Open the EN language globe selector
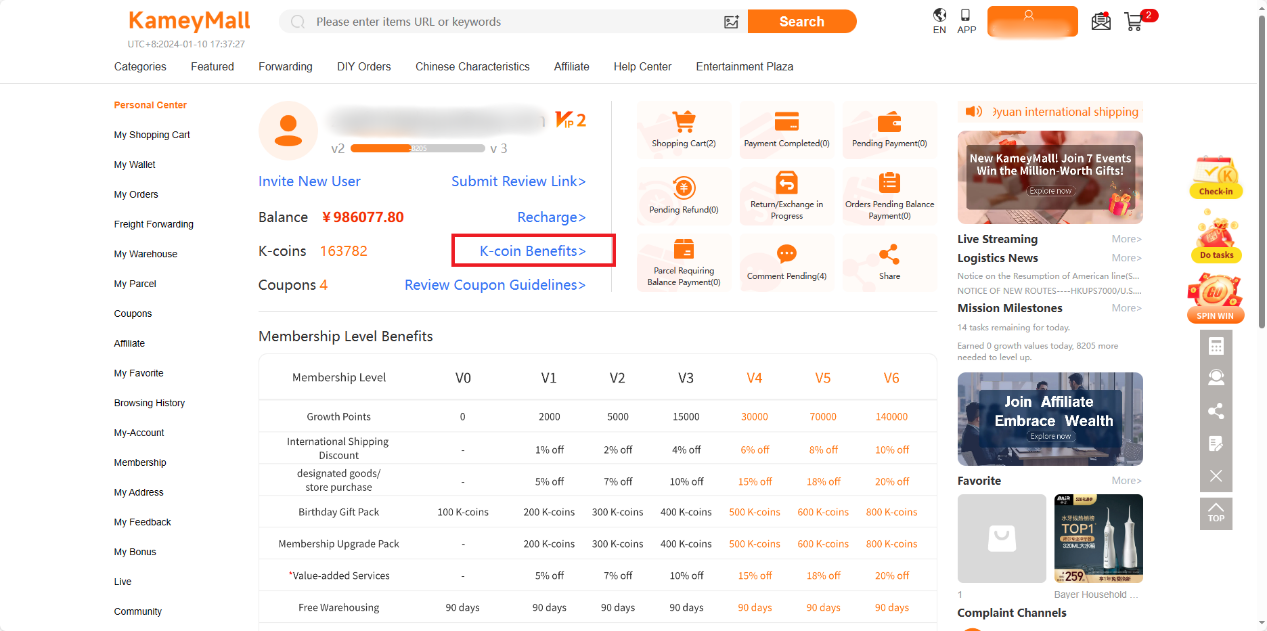The image size is (1267, 631). [x=939, y=21]
